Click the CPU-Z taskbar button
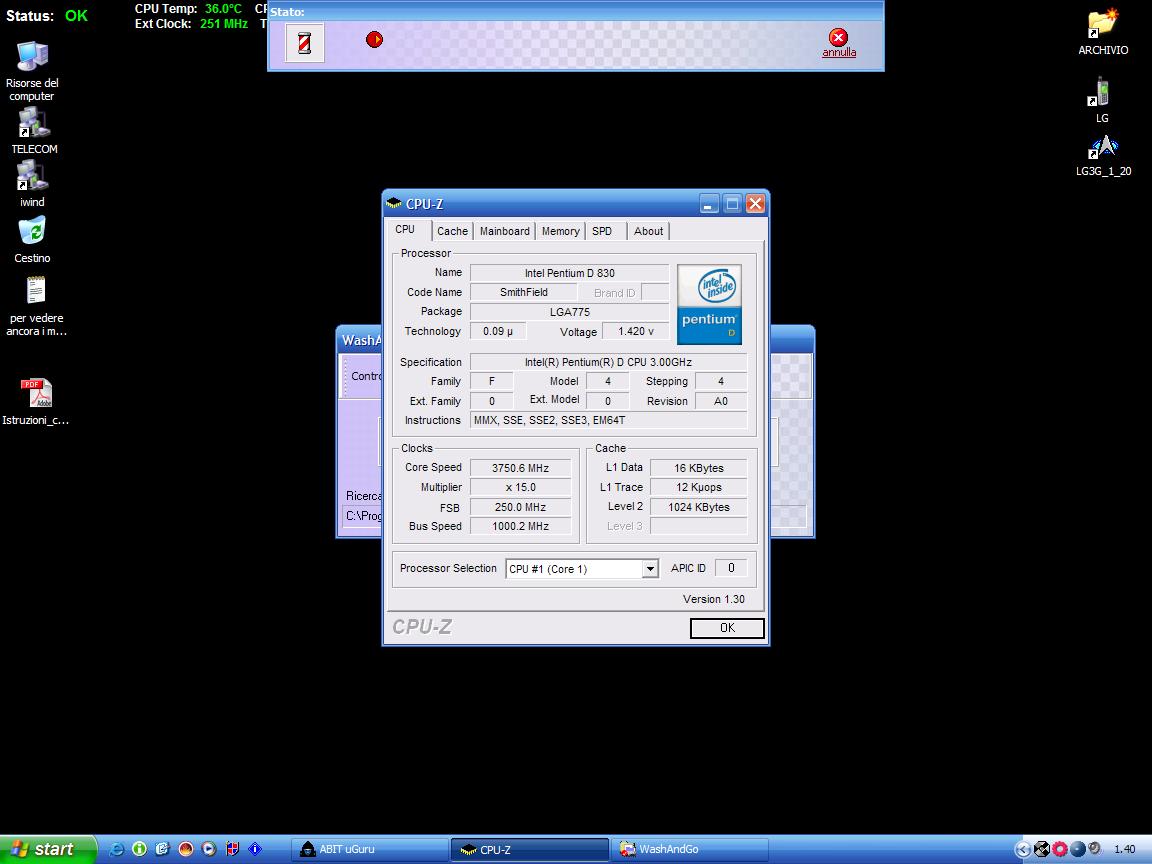 coord(530,849)
